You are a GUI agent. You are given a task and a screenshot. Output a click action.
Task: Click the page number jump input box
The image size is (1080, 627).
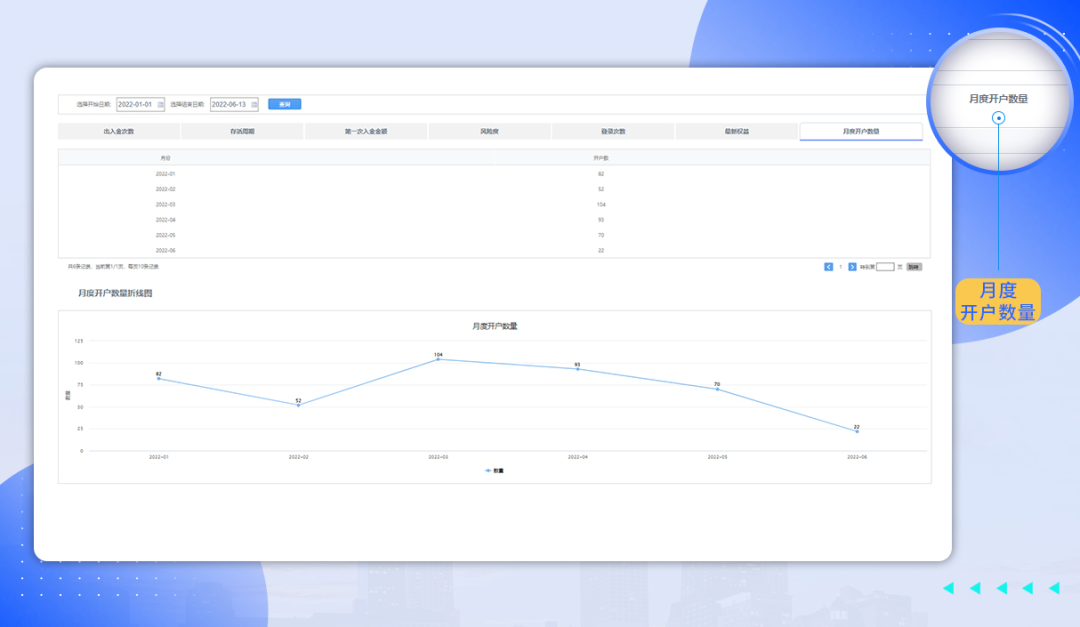click(885, 267)
